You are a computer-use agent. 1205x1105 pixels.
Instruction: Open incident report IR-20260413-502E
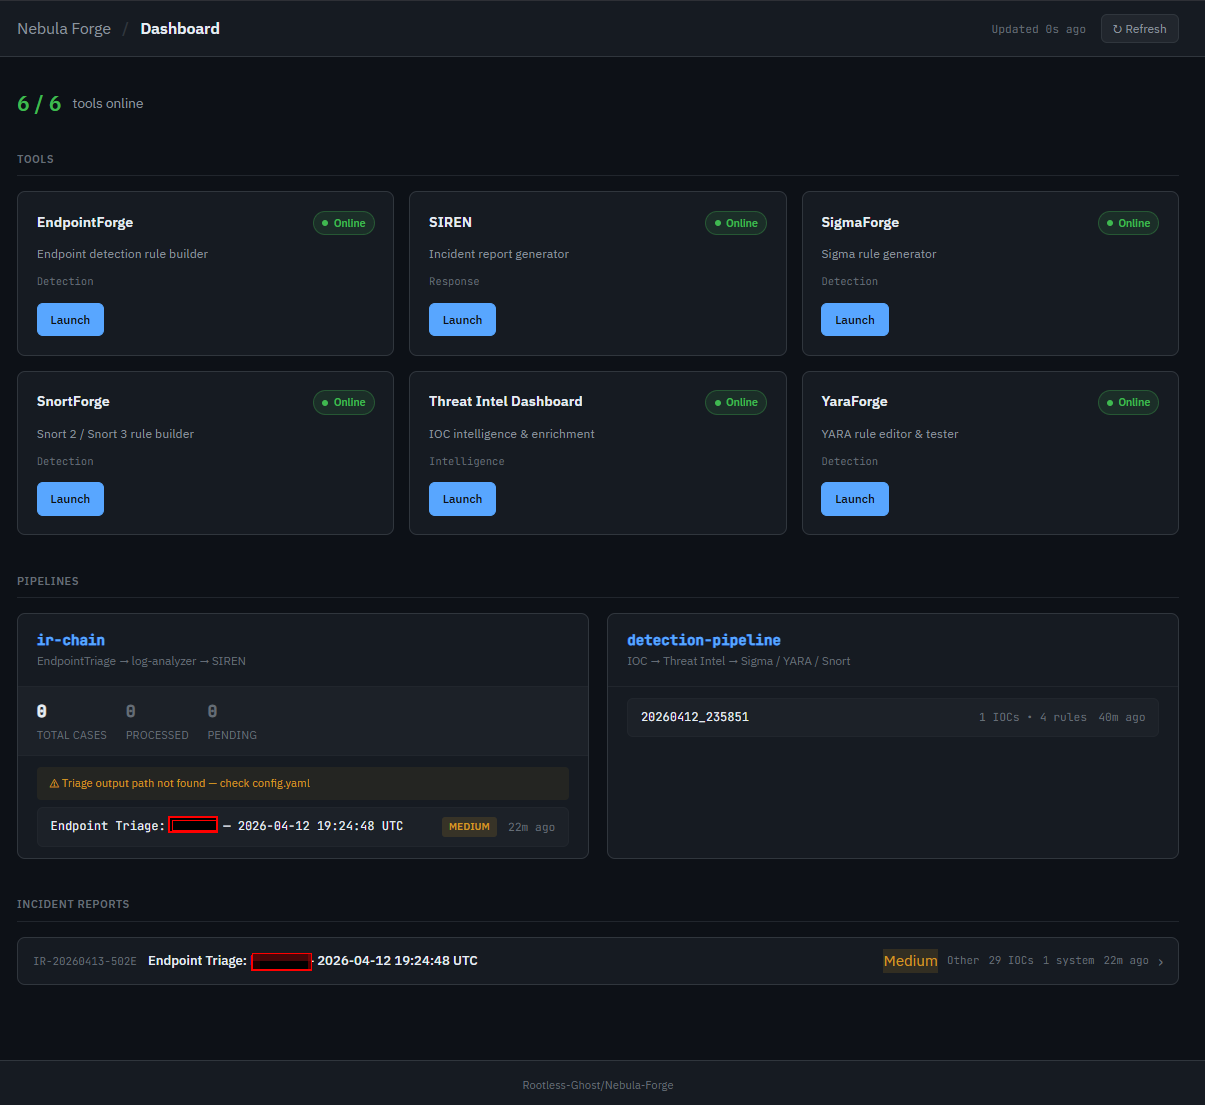pyautogui.click(x=598, y=961)
